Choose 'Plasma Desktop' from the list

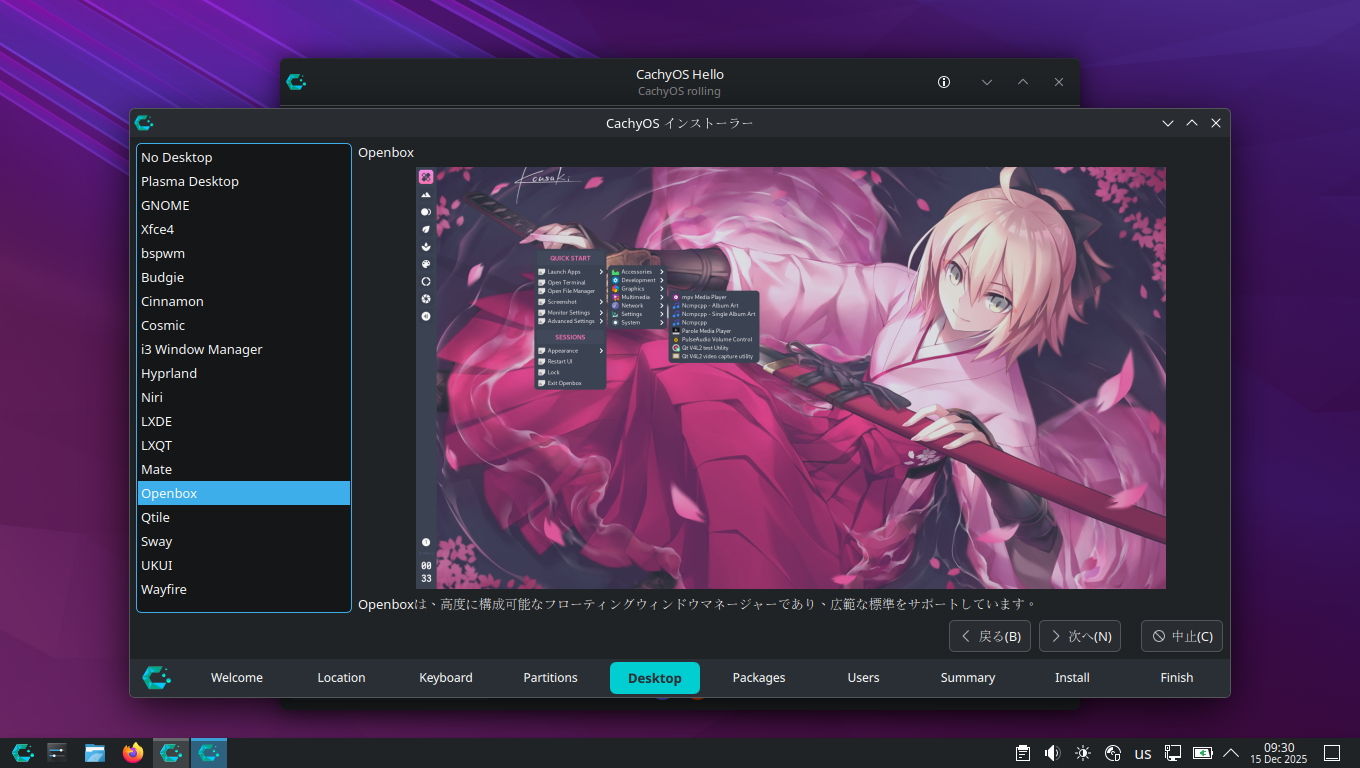click(x=244, y=181)
